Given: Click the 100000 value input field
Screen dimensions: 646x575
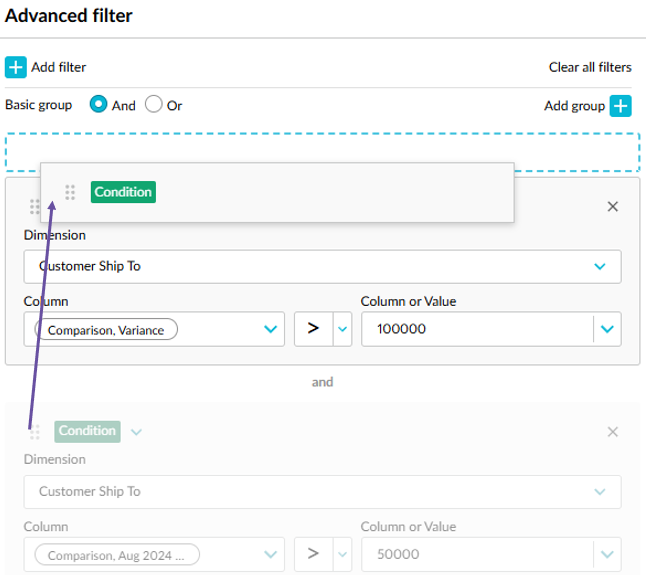Looking at the screenshot, I should (475, 329).
